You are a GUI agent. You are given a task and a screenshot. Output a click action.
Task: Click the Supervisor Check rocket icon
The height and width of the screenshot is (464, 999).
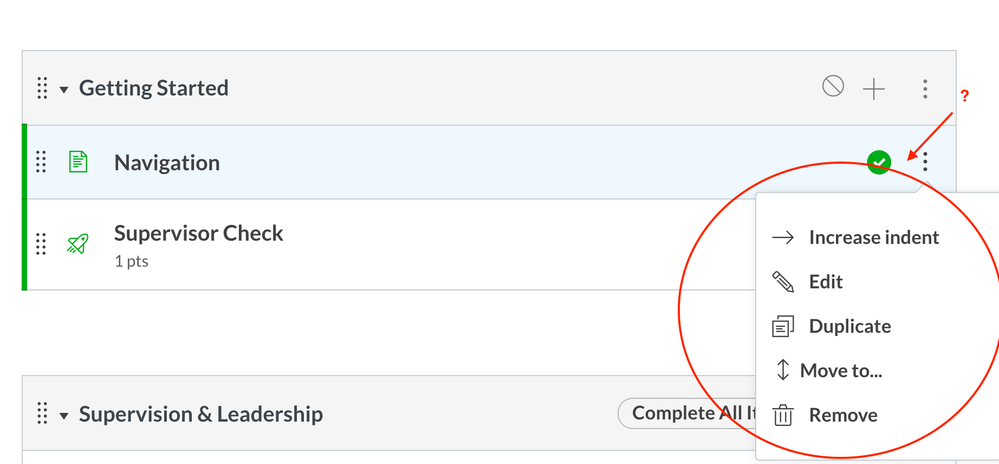pyautogui.click(x=78, y=243)
